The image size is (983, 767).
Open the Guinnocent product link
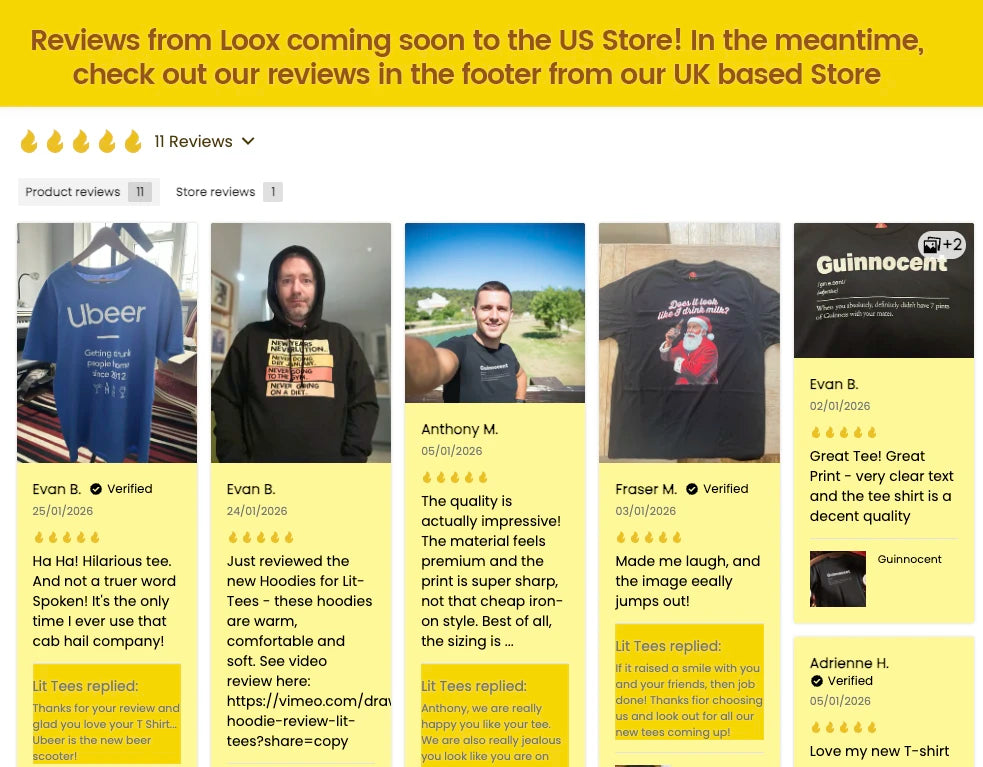[909, 559]
